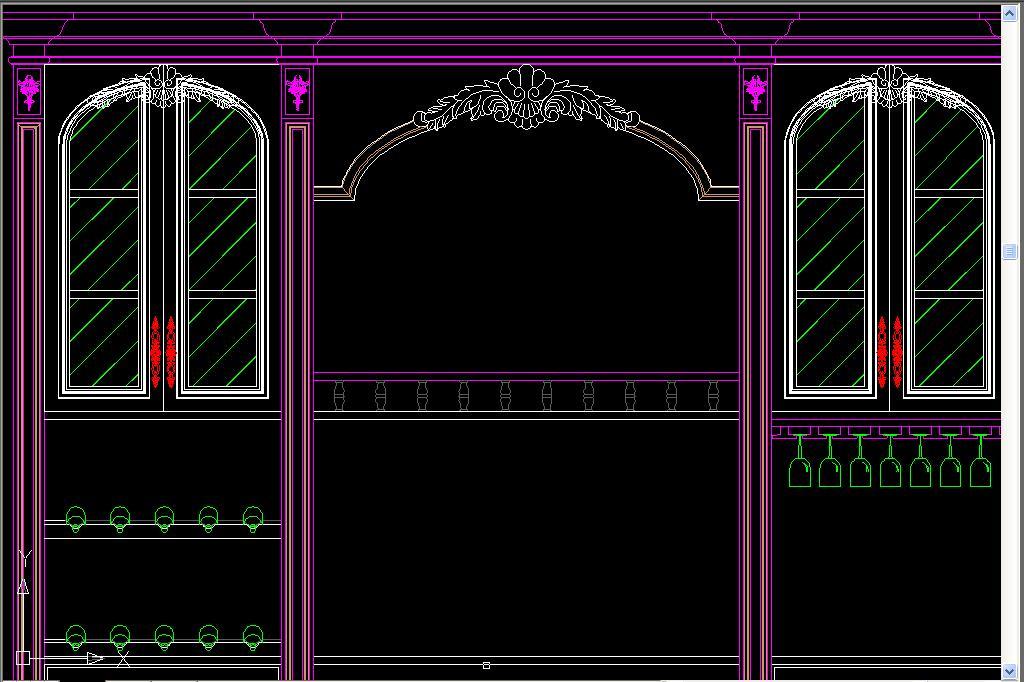Image resolution: width=1024 pixels, height=682 pixels.
Task: Click the UCS icon origin square
Action: (23, 658)
